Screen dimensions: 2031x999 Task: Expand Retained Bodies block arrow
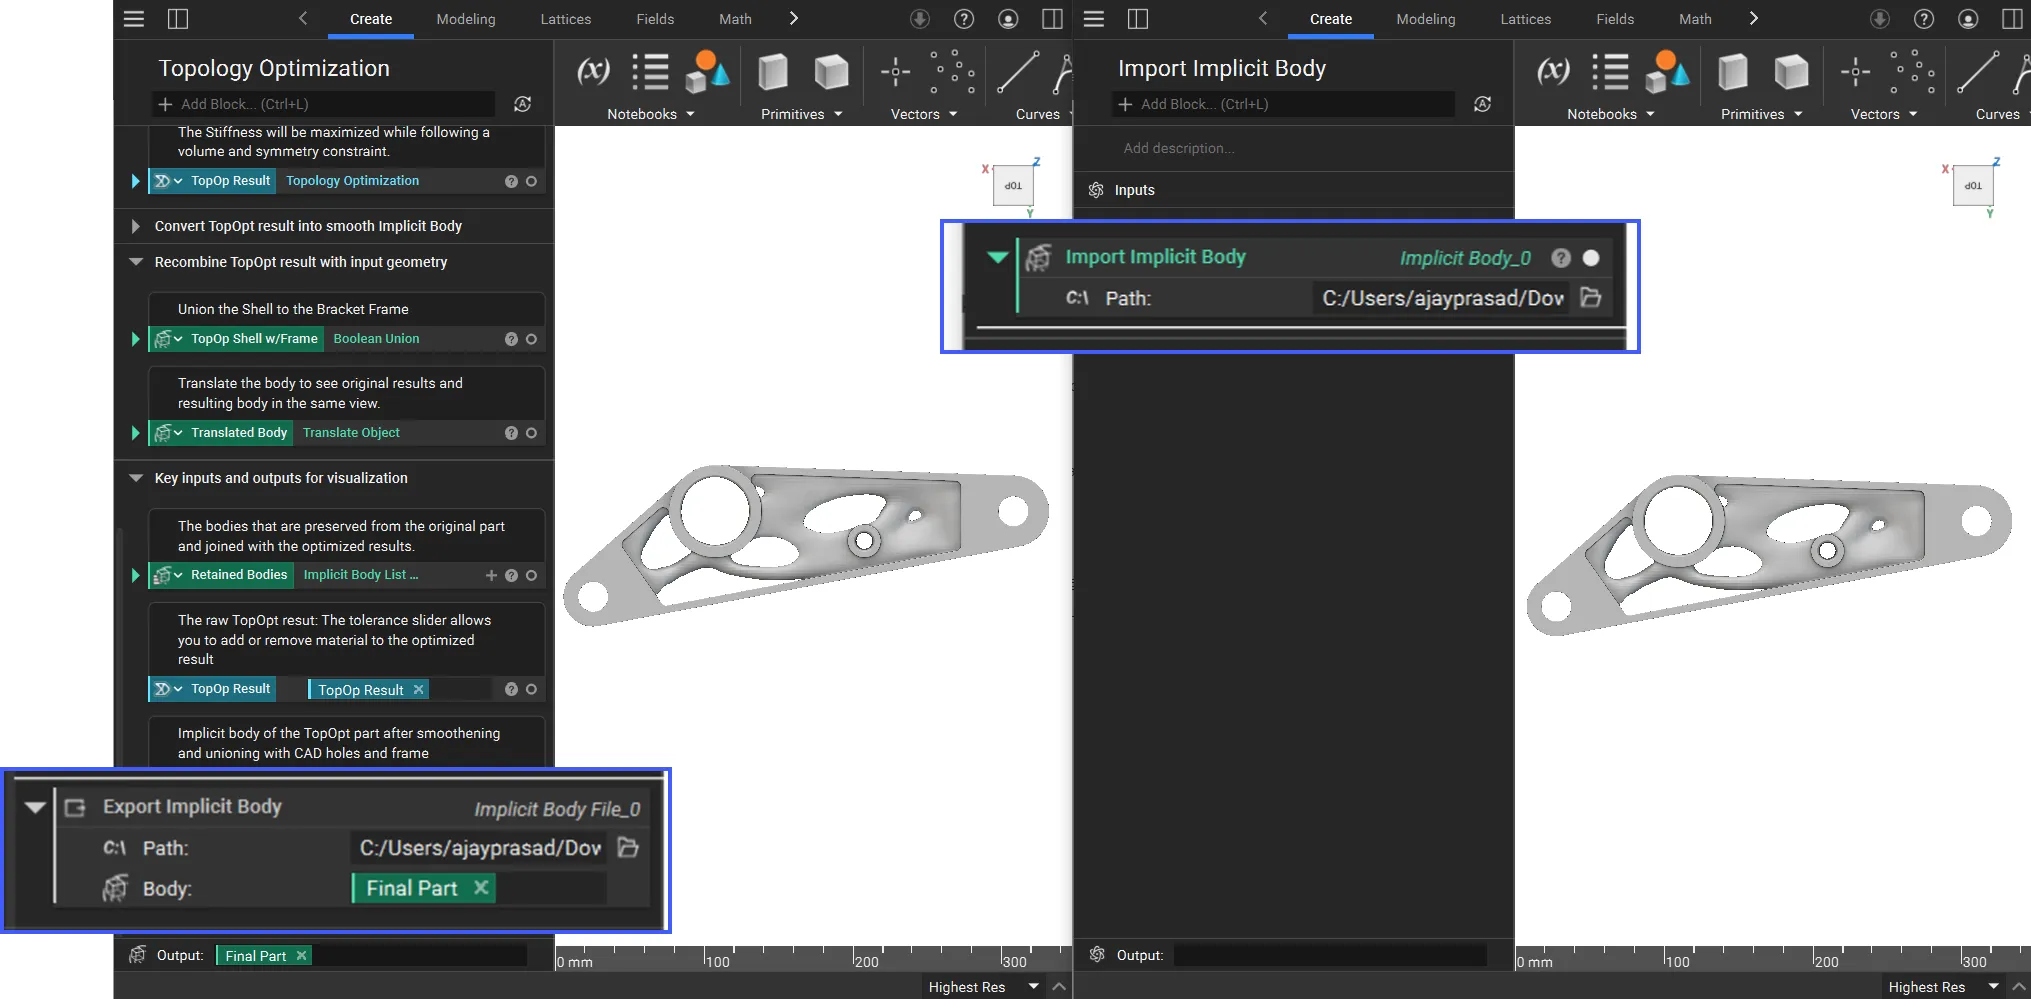[135, 575]
